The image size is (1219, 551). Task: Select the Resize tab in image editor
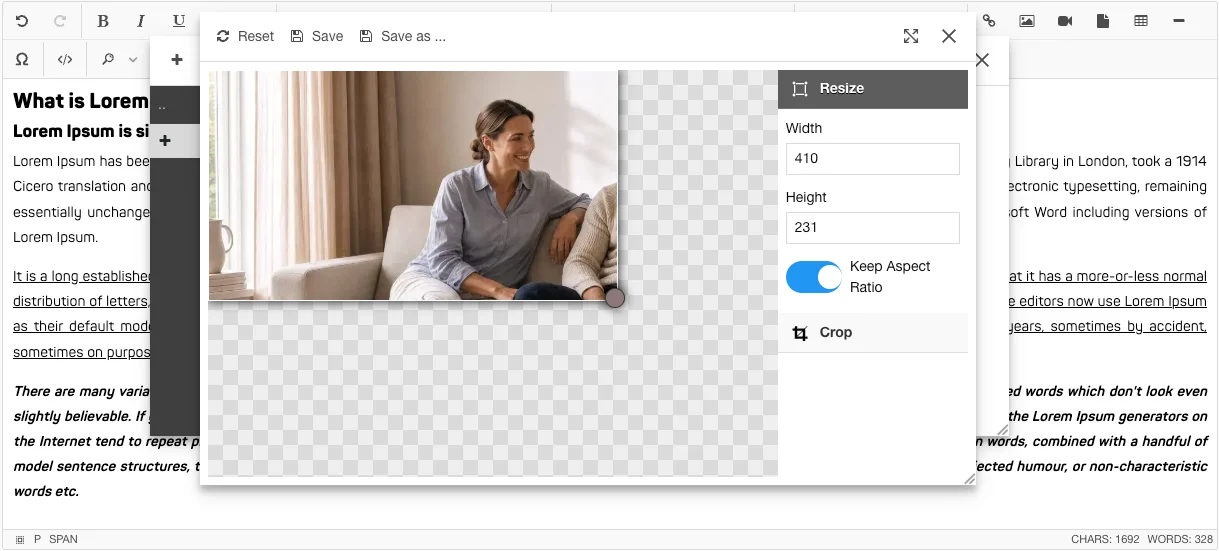(x=873, y=88)
